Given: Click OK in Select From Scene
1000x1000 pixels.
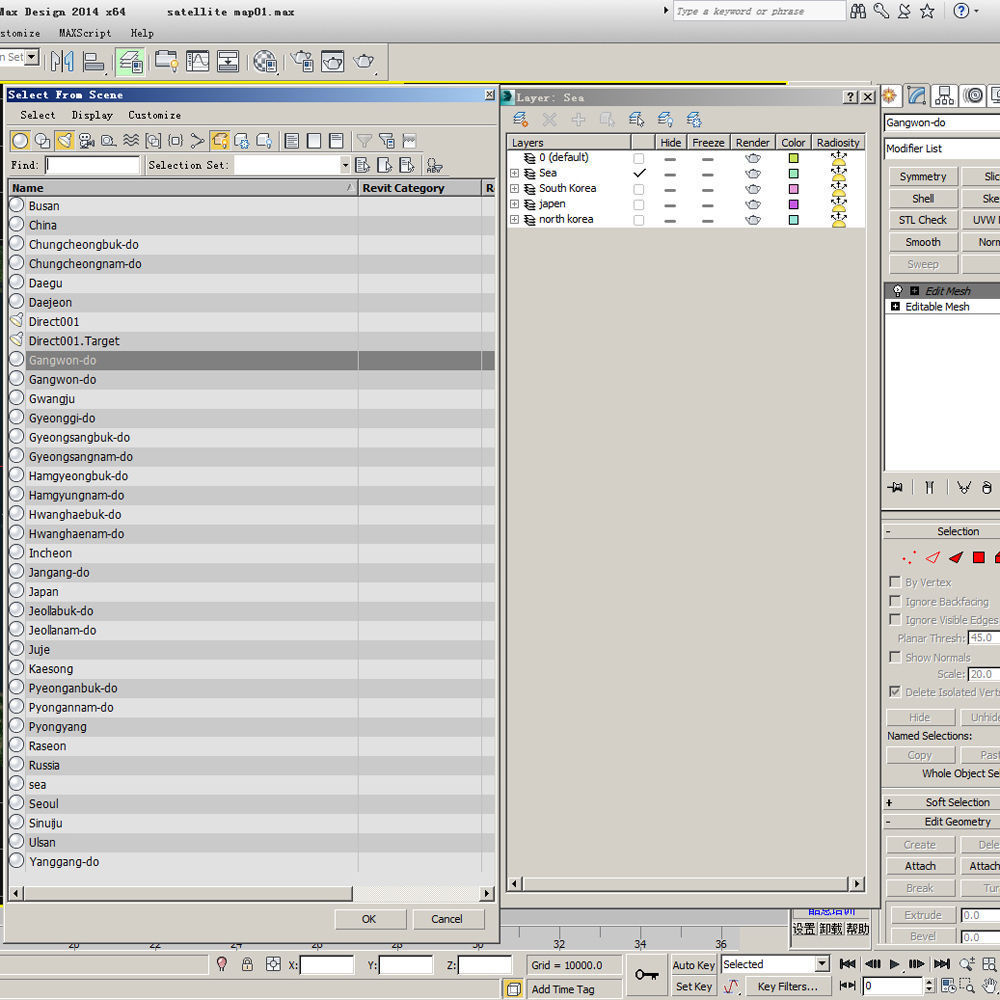Looking at the screenshot, I should 369,919.
